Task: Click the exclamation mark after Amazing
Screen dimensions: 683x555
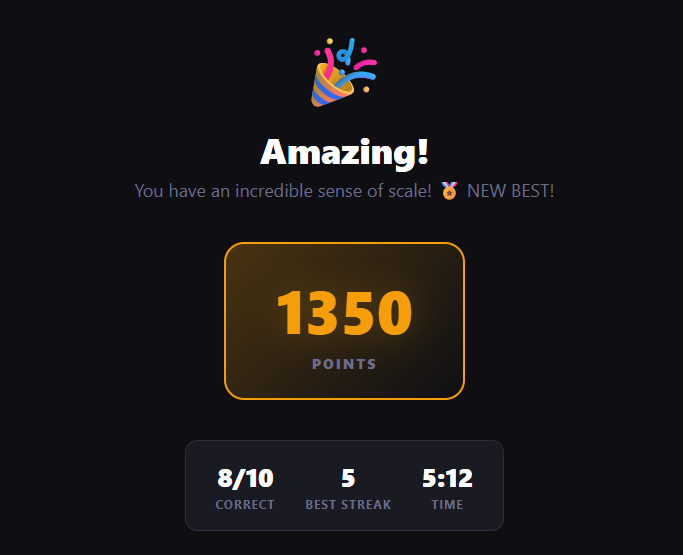Action: pos(423,151)
